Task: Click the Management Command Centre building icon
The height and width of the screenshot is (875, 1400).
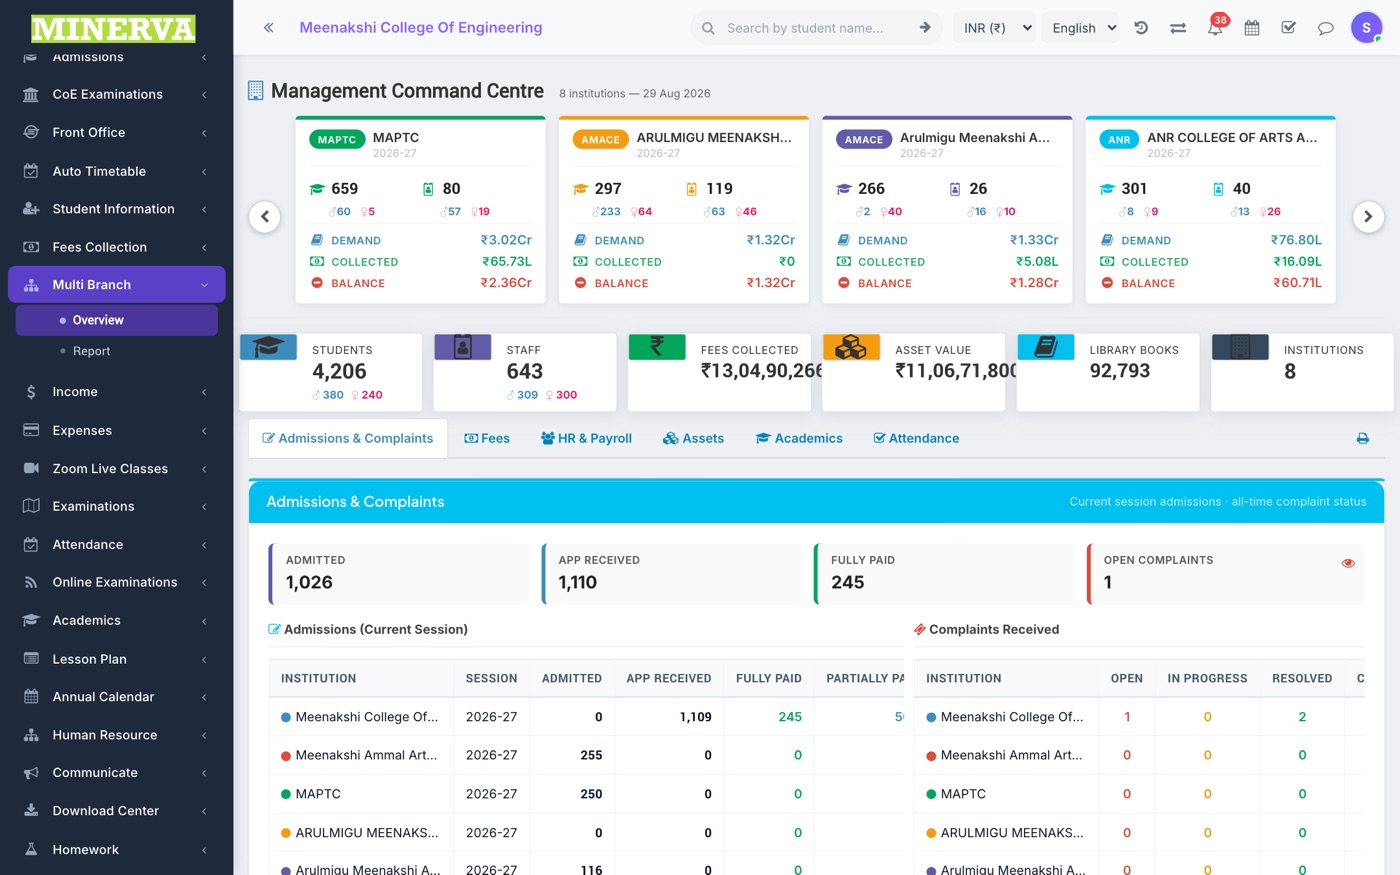Action: 256,91
